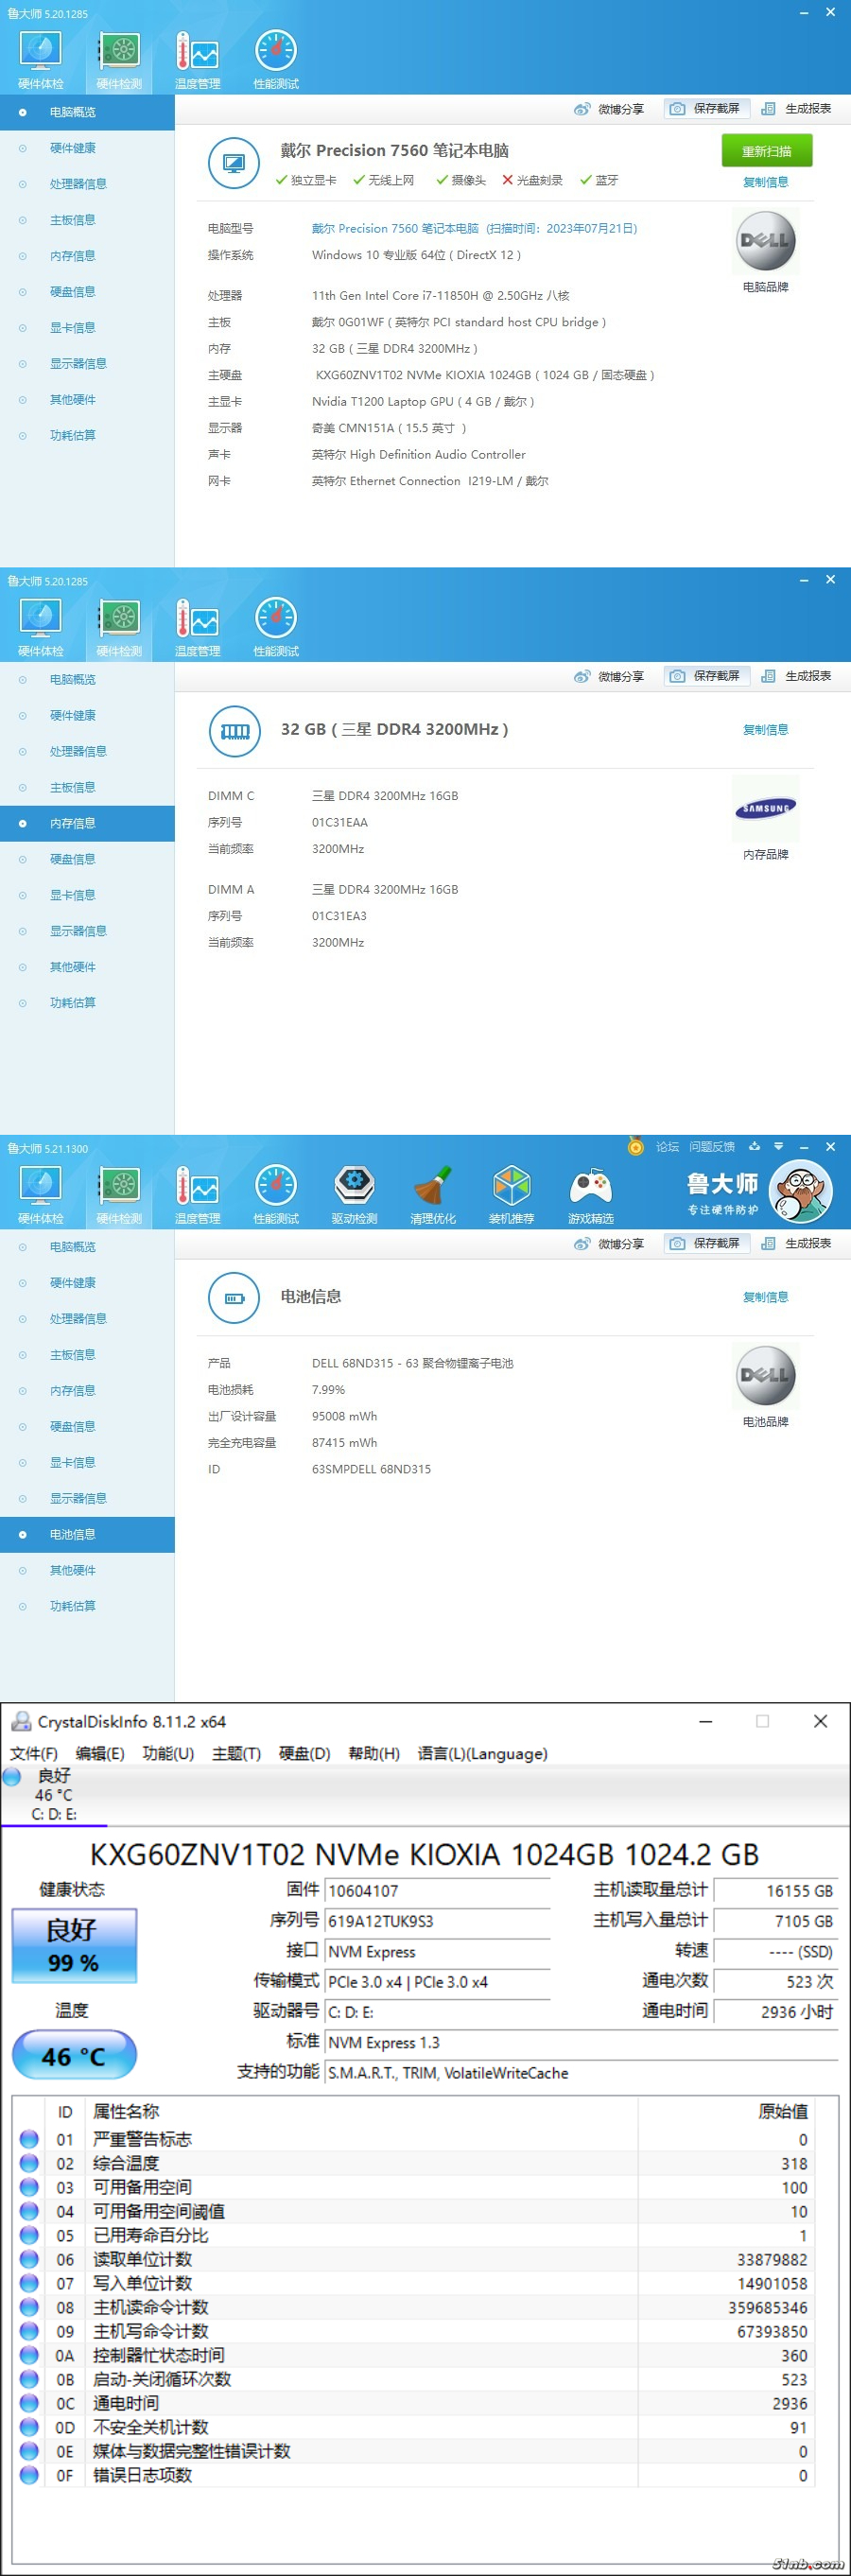Open 编辑(E) menu in CrystalDiskInfo
The width and height of the screenshot is (851, 2576).
click(x=100, y=1753)
